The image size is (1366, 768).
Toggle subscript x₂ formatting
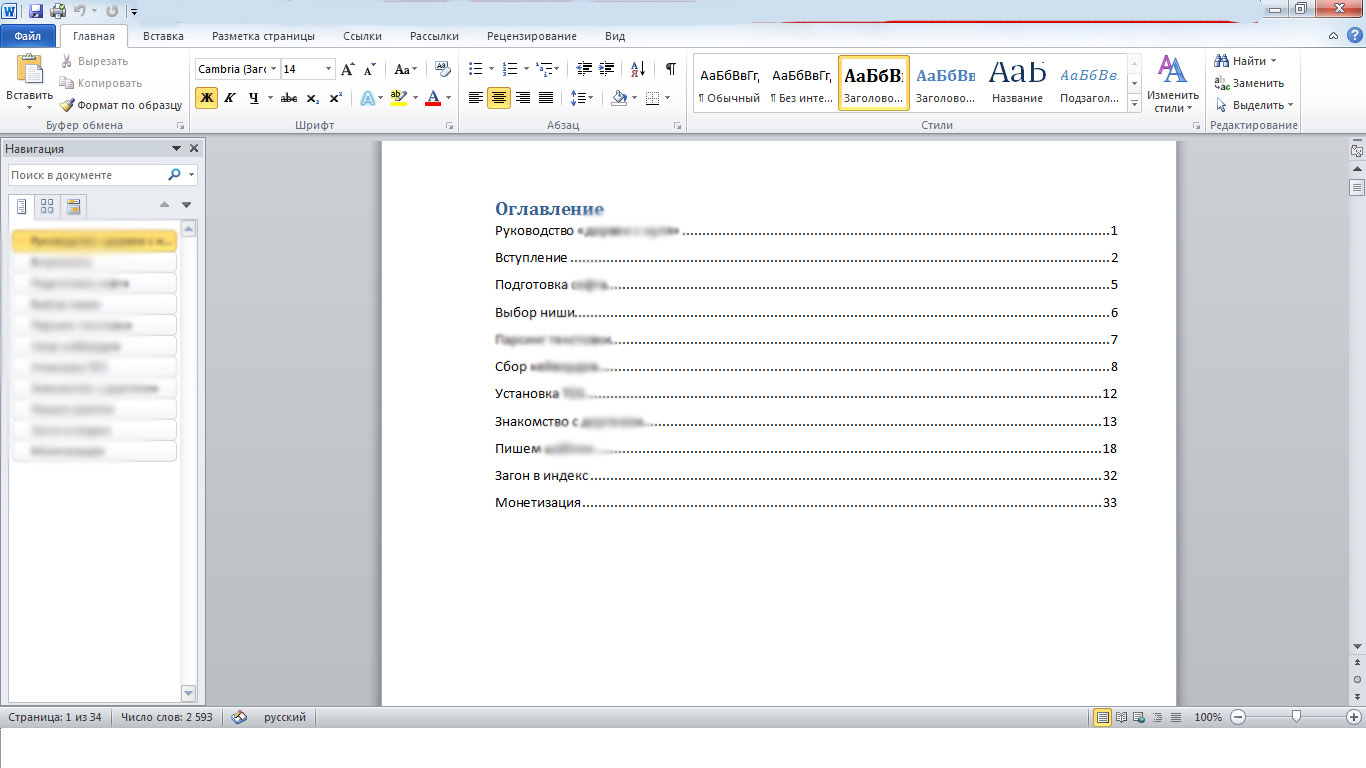pyautogui.click(x=312, y=98)
